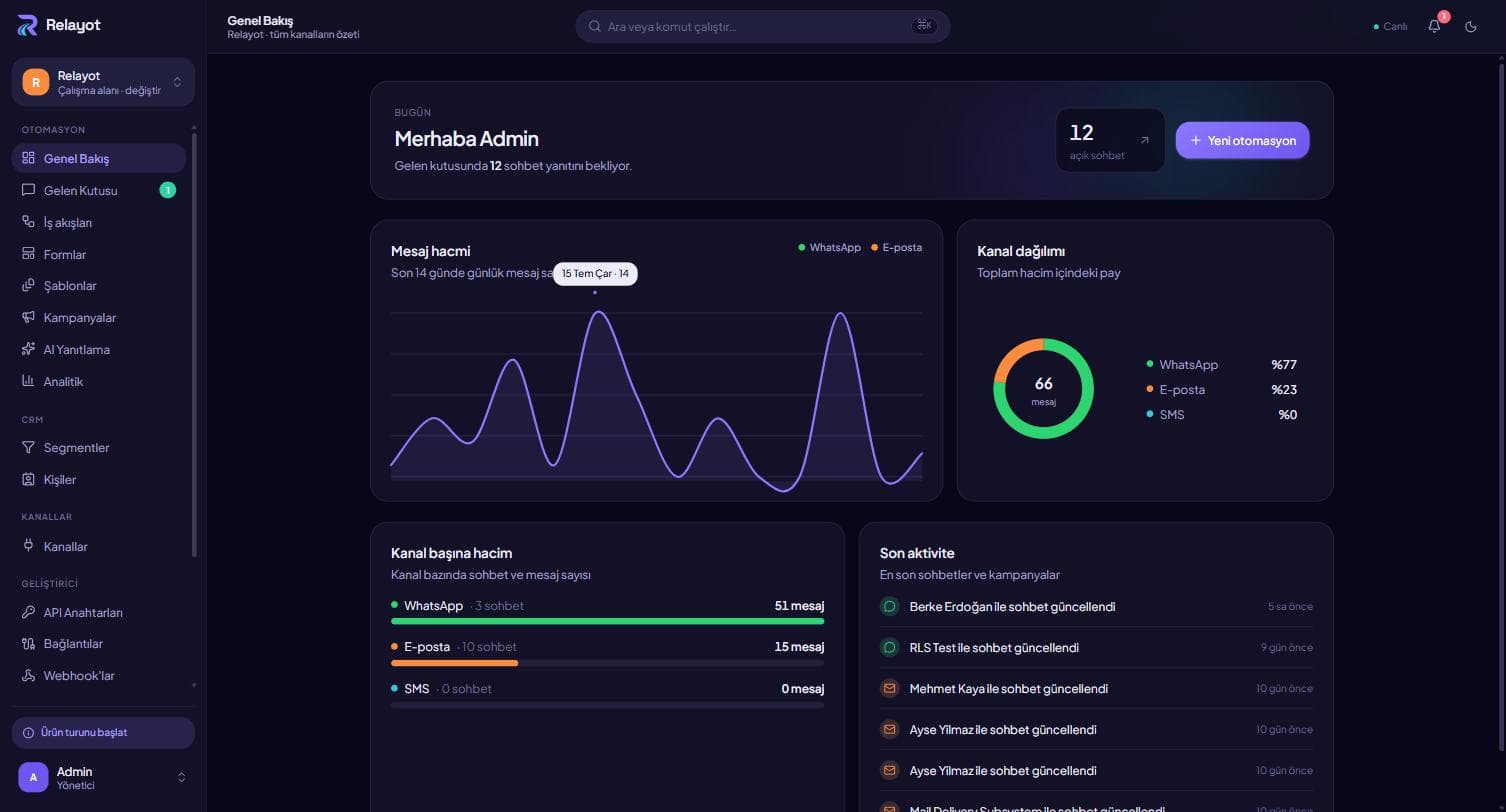The image size is (1506, 812).
Task: Click the purple Admin avatar
Action: coord(33,777)
